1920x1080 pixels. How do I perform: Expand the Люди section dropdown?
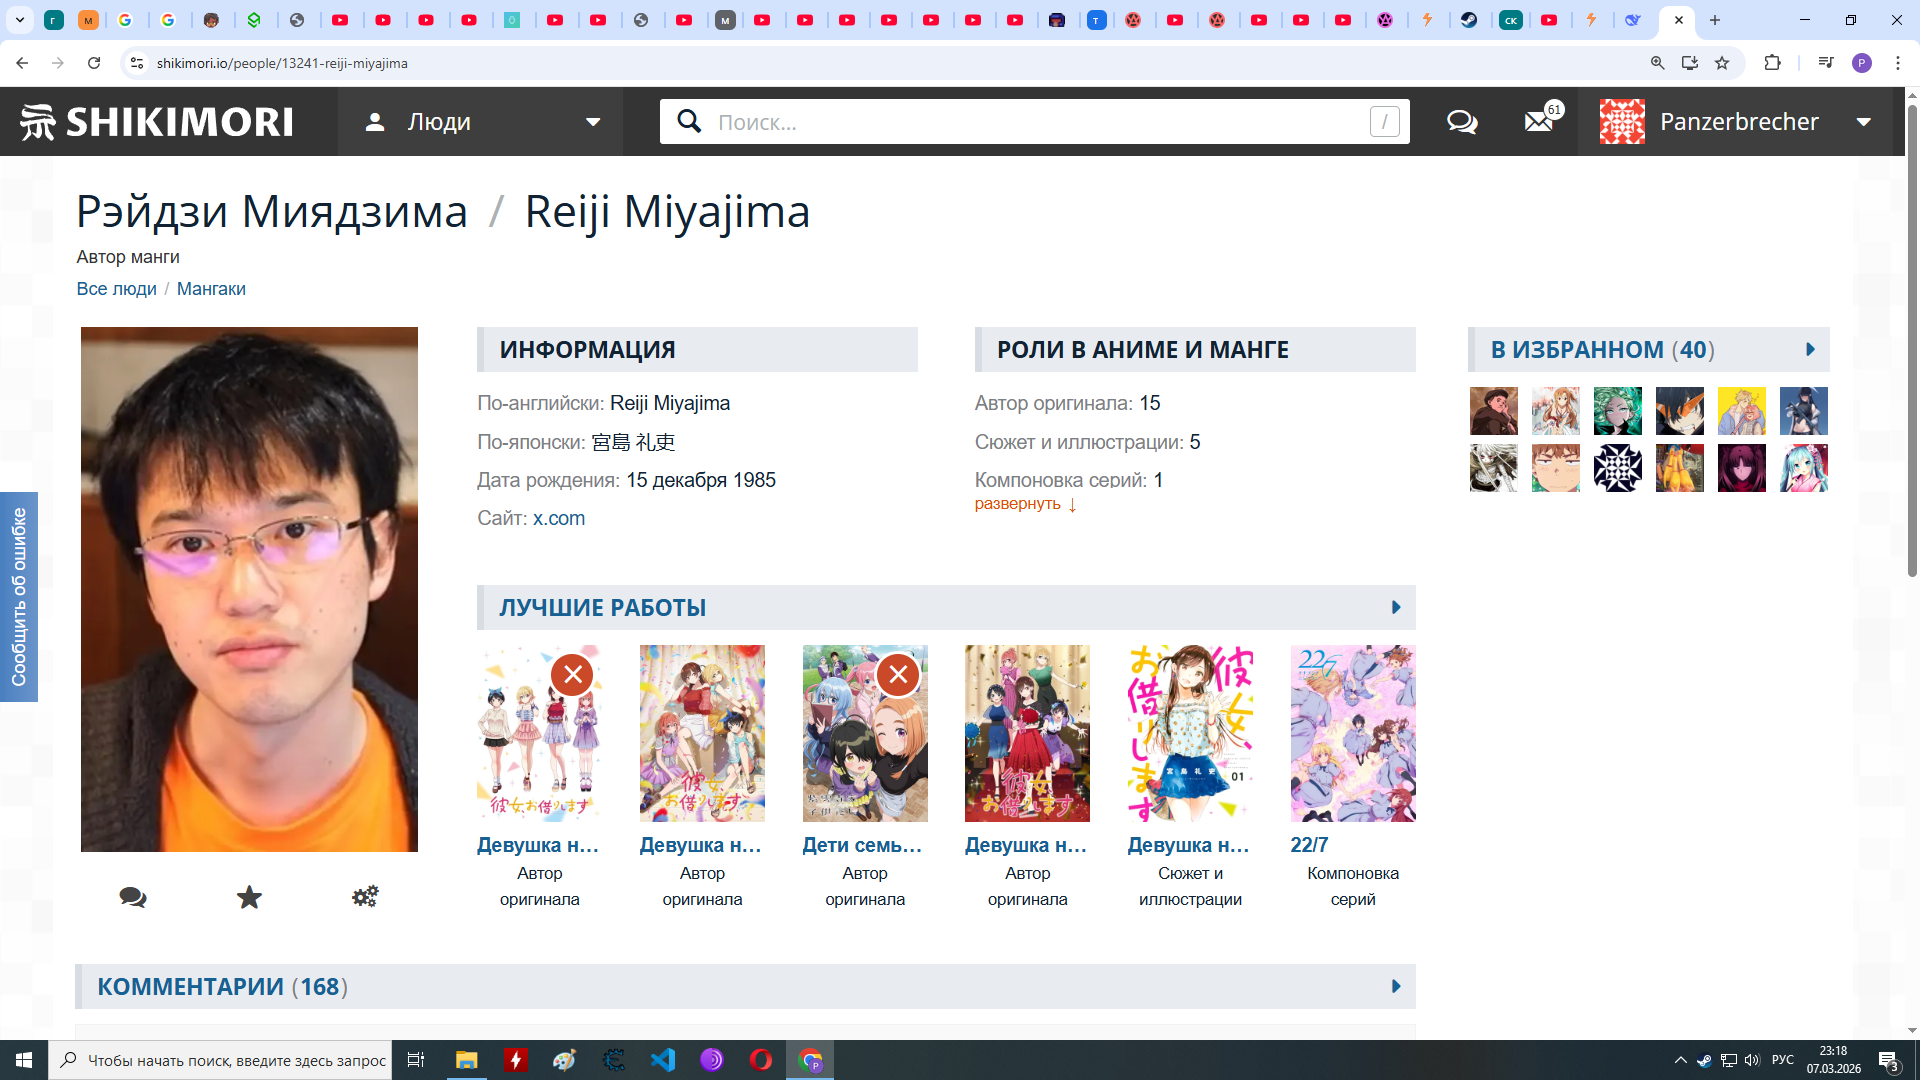pyautogui.click(x=593, y=122)
